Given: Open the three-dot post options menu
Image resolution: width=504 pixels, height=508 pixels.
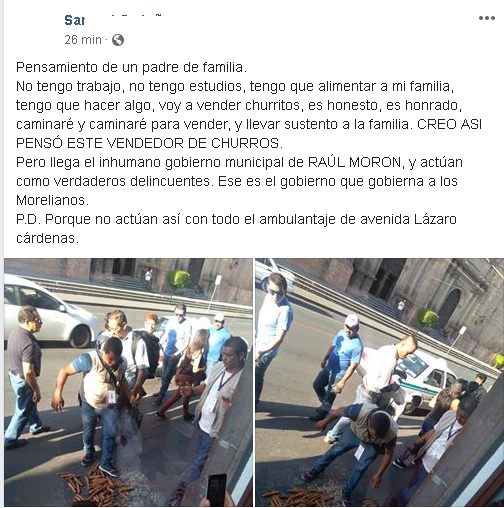Looking at the screenshot, I should (x=486, y=18).
